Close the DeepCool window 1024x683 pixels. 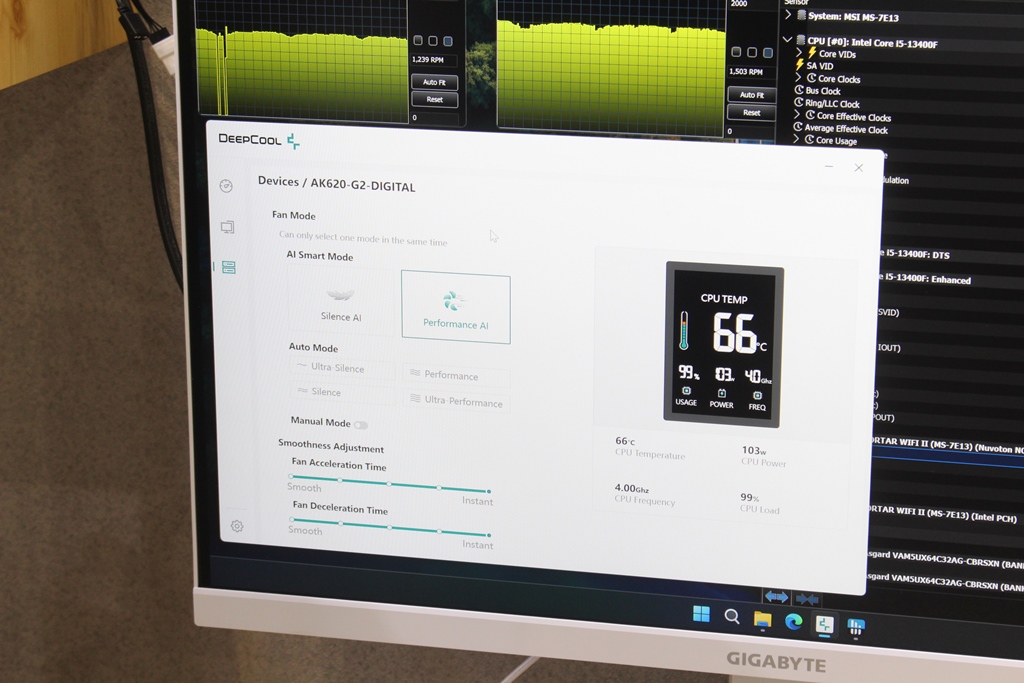[859, 168]
